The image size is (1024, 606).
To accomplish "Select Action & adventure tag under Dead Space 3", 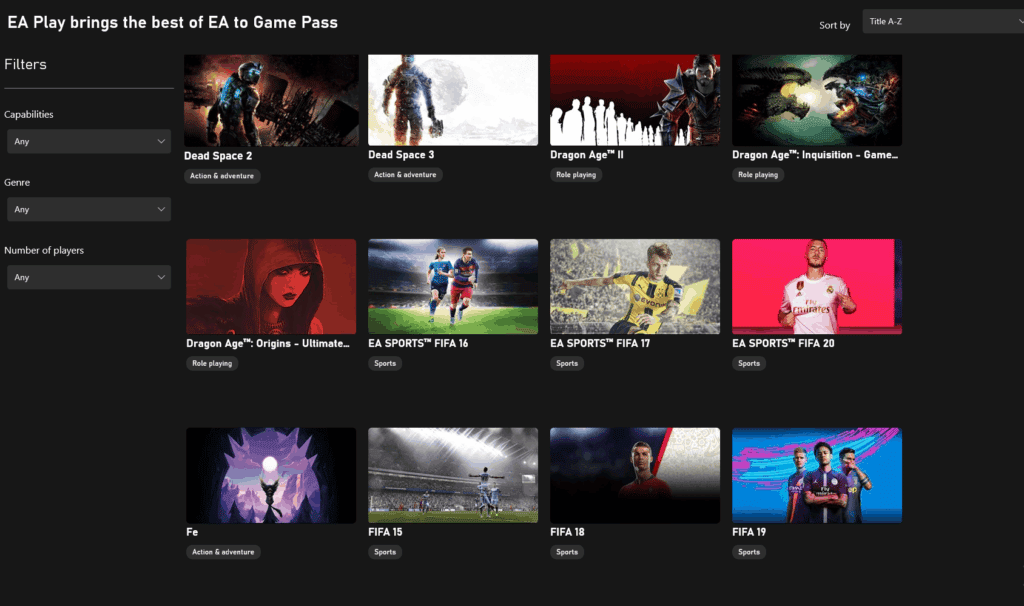I will [x=406, y=175].
